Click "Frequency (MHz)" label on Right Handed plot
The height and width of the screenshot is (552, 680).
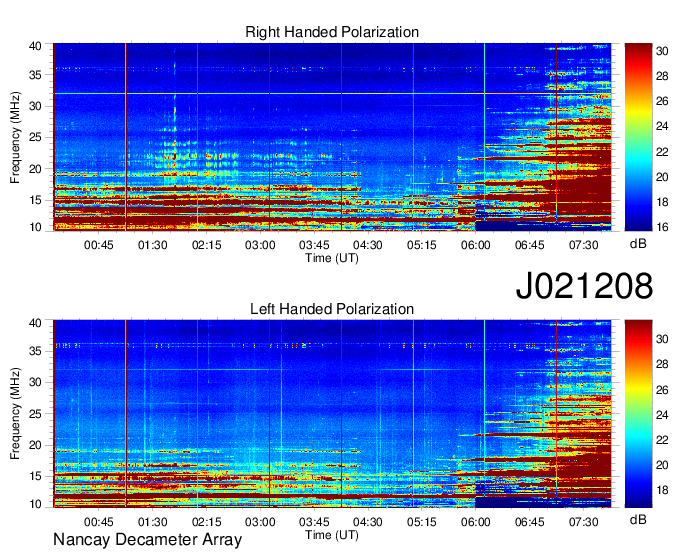(15, 137)
